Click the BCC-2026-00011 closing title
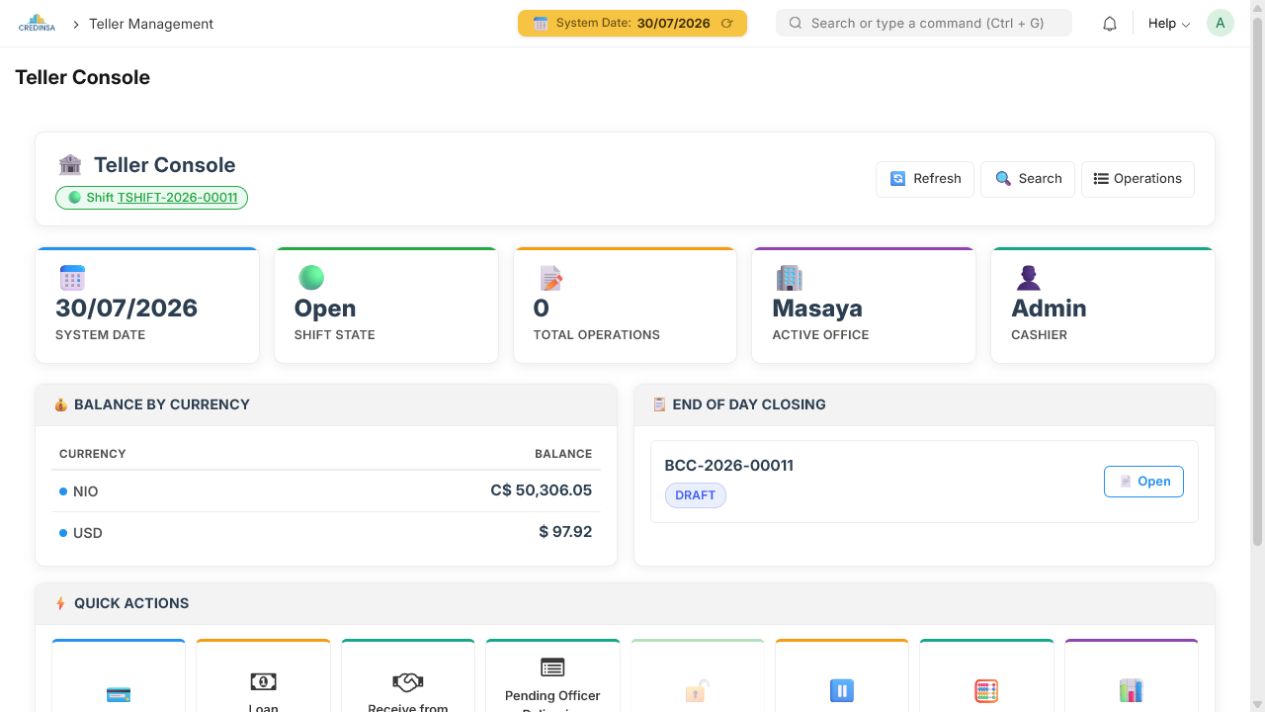This screenshot has height=712, width=1265. 729,465
